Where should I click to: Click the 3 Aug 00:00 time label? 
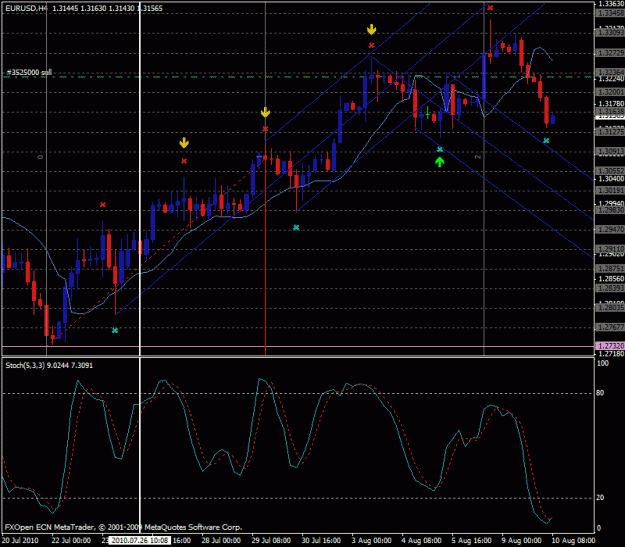pos(371,541)
